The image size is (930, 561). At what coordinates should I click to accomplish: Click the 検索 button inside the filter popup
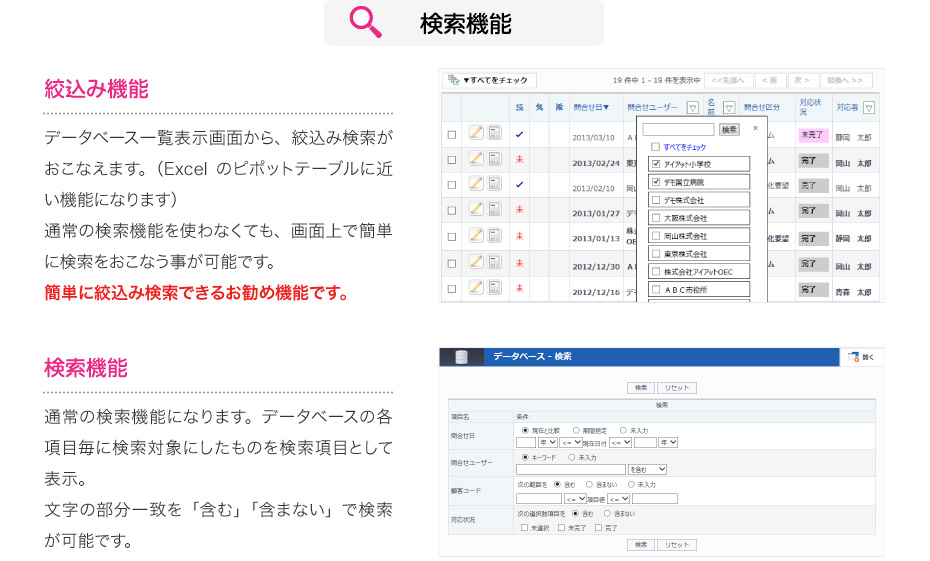pos(729,129)
